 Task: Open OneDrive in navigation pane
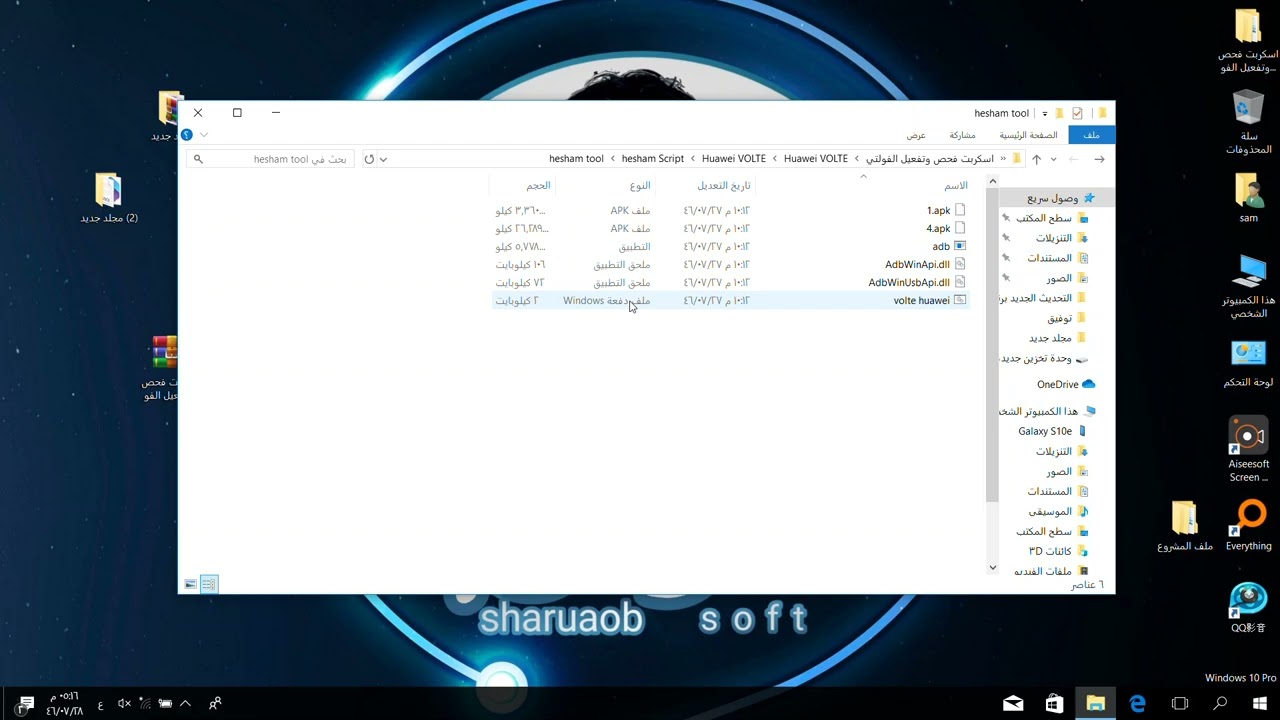[1066, 384]
